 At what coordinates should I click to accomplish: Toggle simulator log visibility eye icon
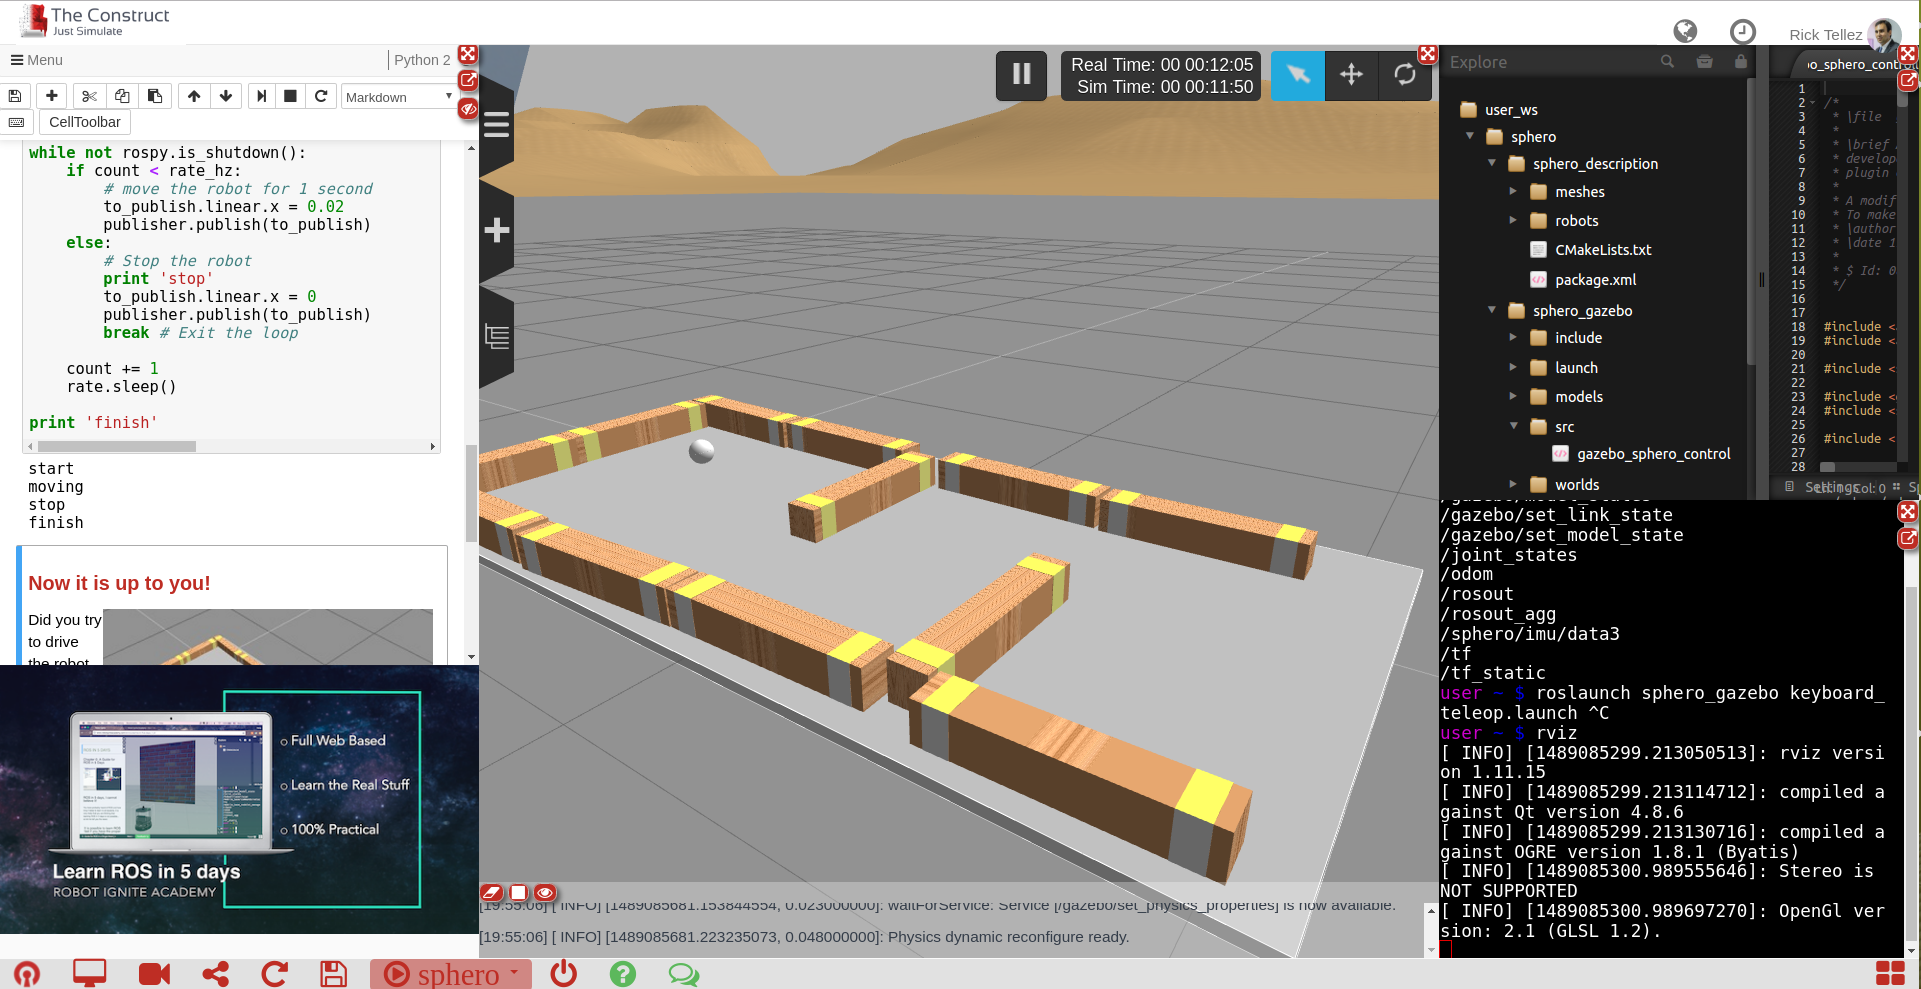(x=545, y=892)
